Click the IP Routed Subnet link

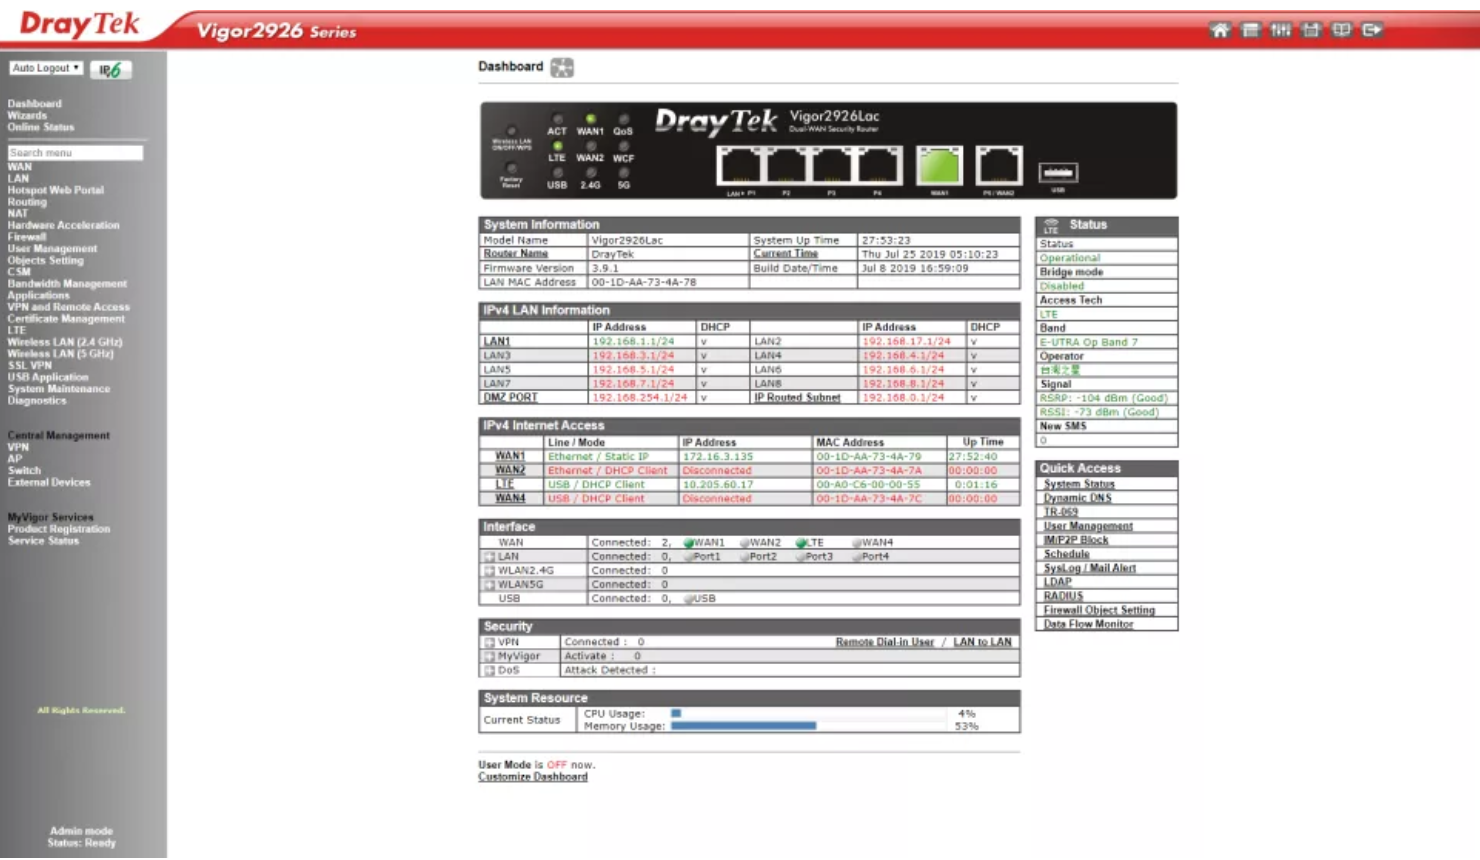tap(797, 398)
